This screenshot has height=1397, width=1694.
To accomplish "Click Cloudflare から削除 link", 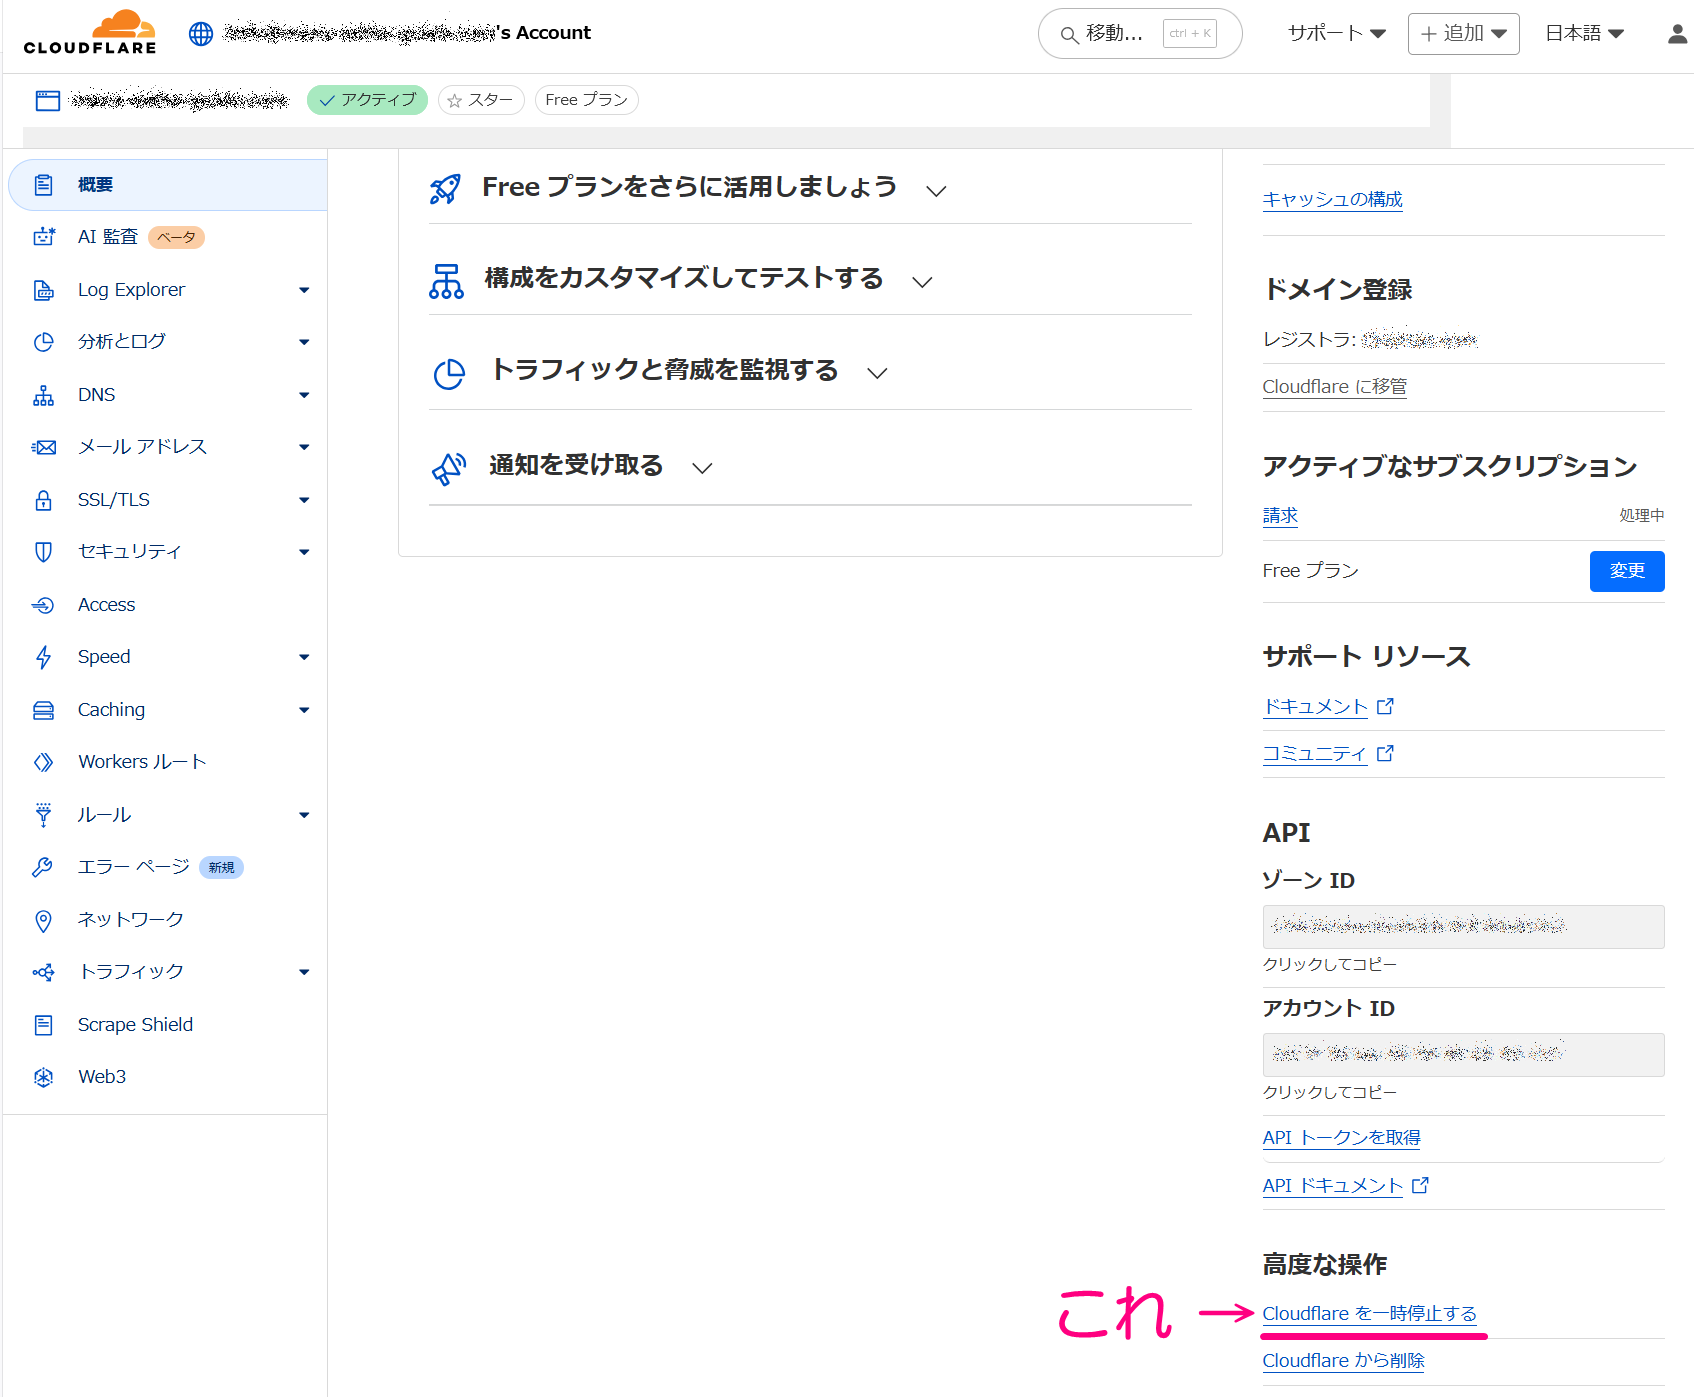I will [x=1343, y=1360].
